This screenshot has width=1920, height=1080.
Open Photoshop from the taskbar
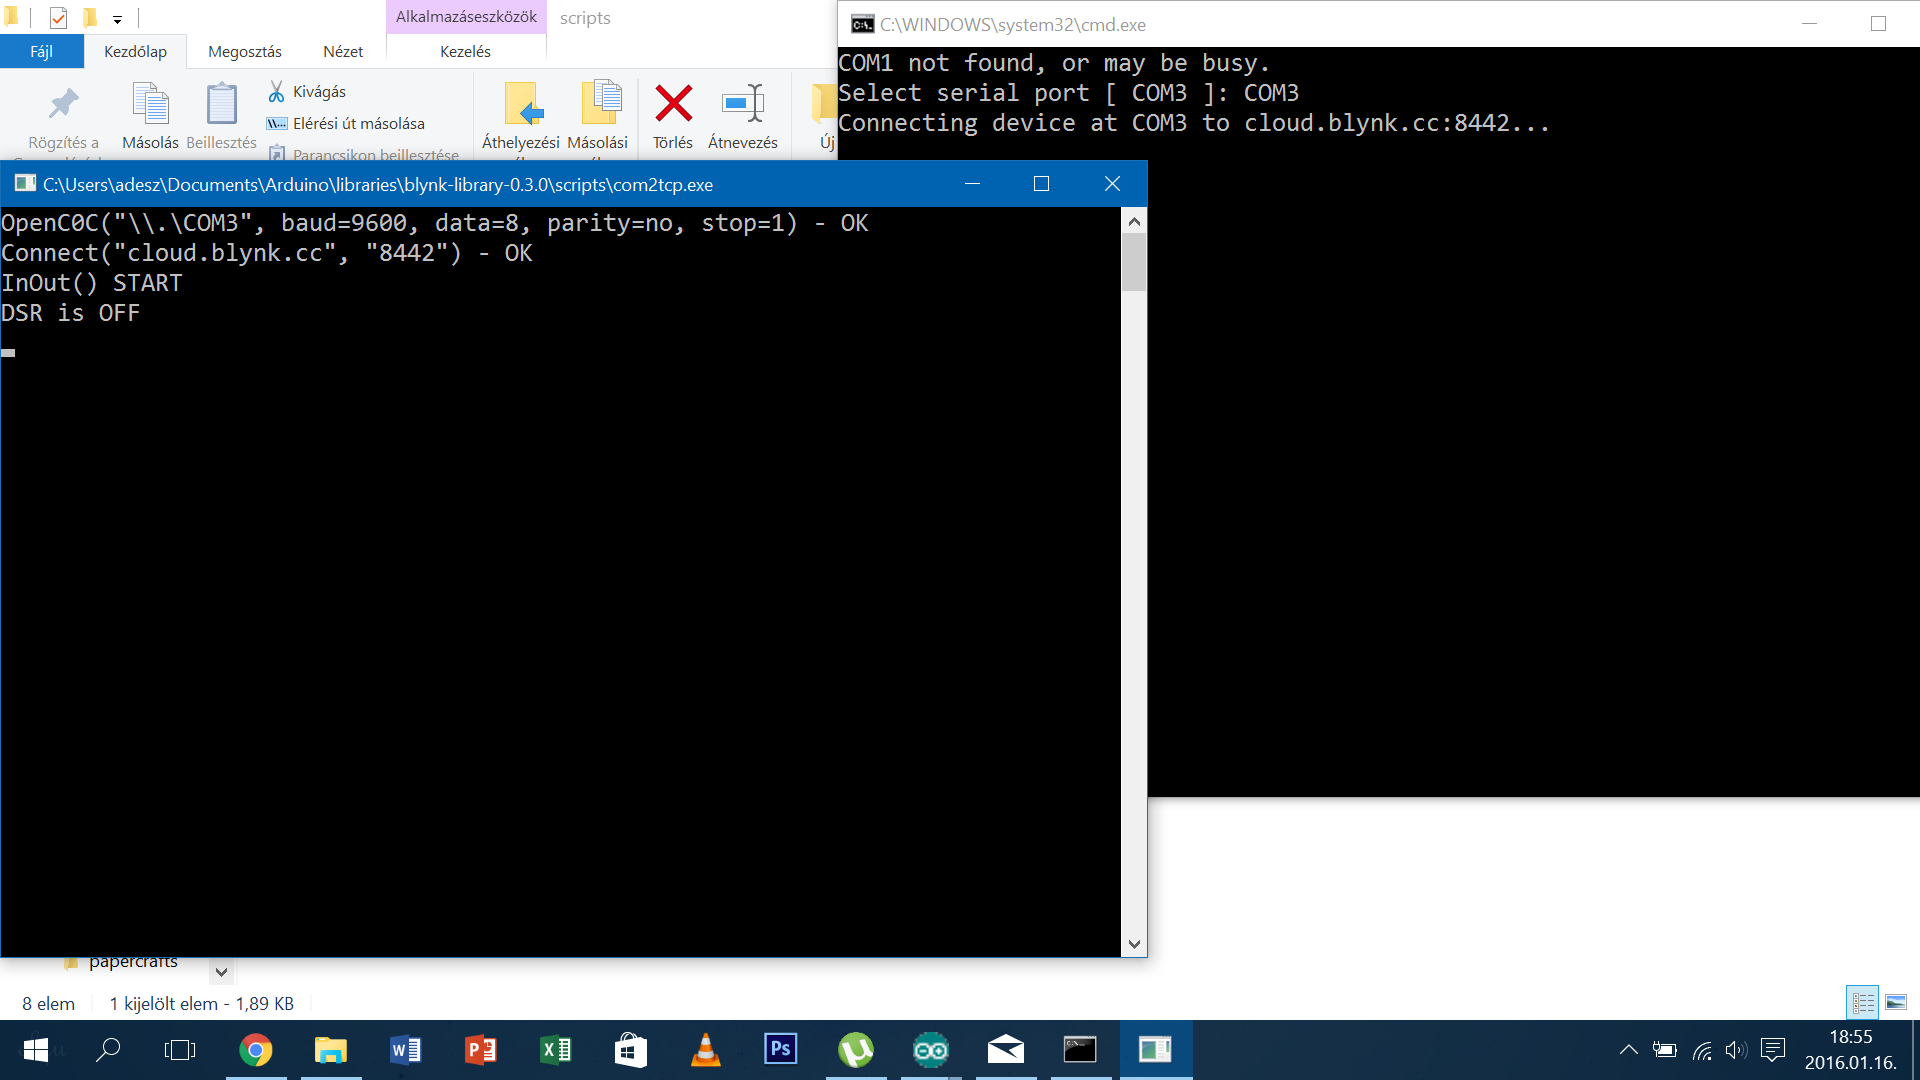[x=780, y=1050]
